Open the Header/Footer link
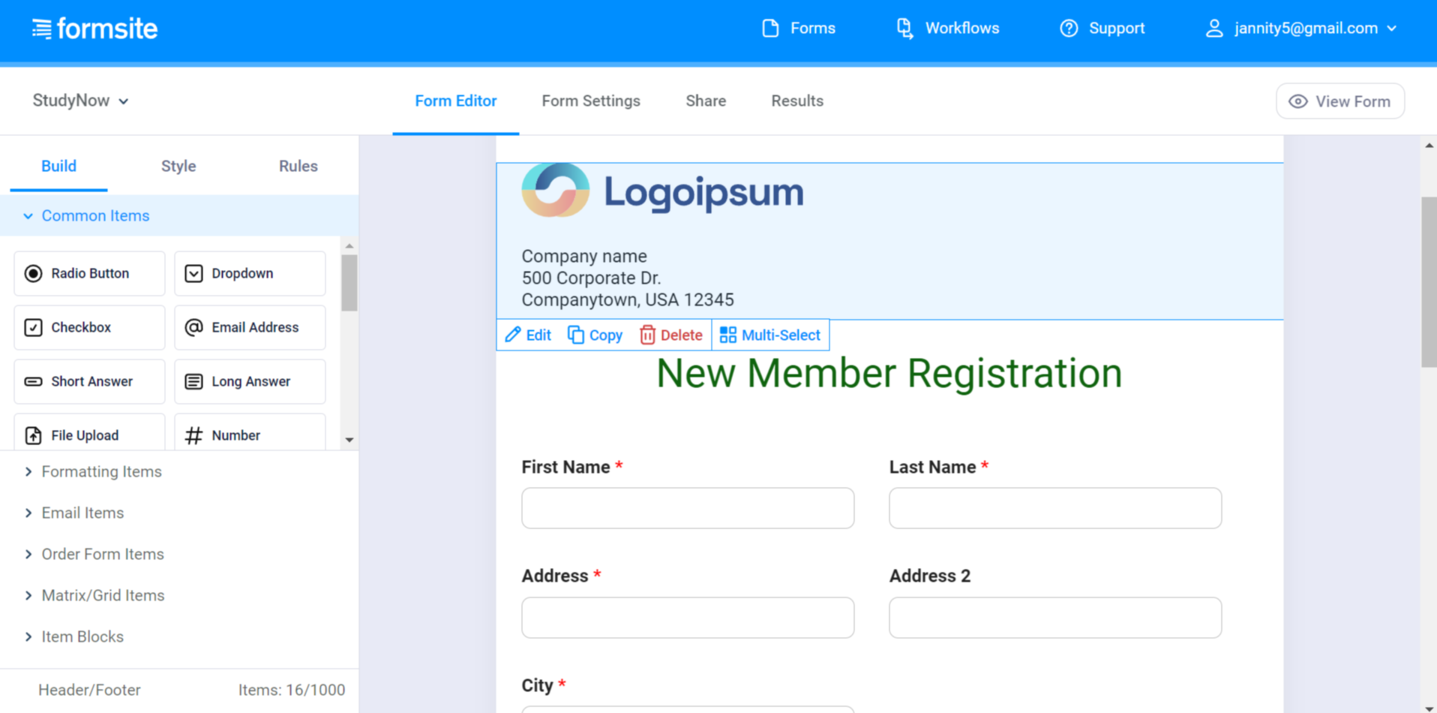 coord(89,690)
